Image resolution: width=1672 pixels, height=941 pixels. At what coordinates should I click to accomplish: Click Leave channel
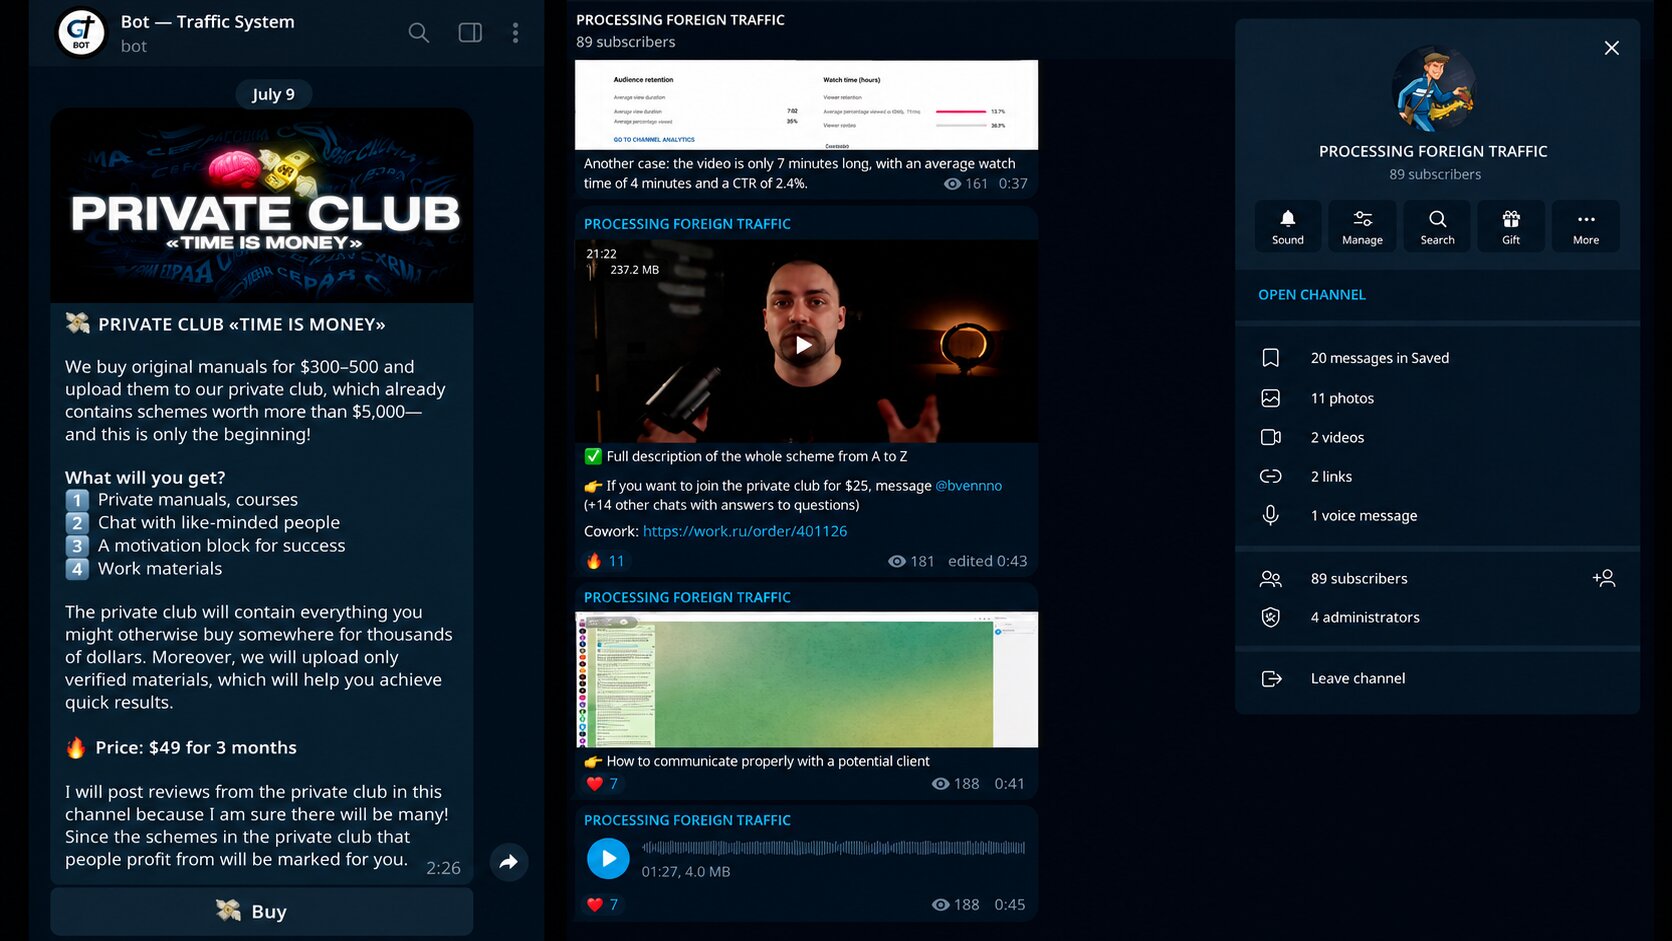click(1437, 678)
